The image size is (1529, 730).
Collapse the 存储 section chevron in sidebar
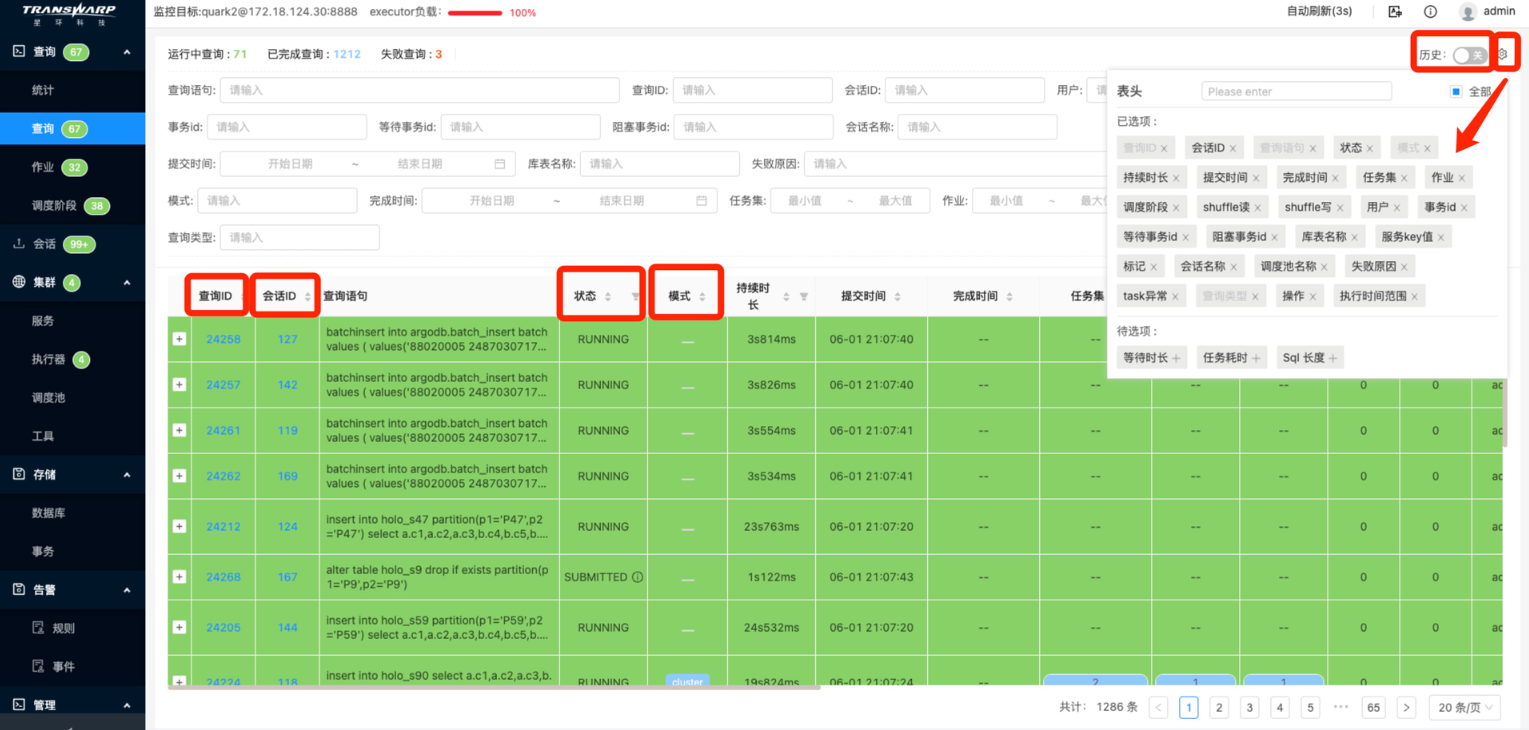pos(126,475)
